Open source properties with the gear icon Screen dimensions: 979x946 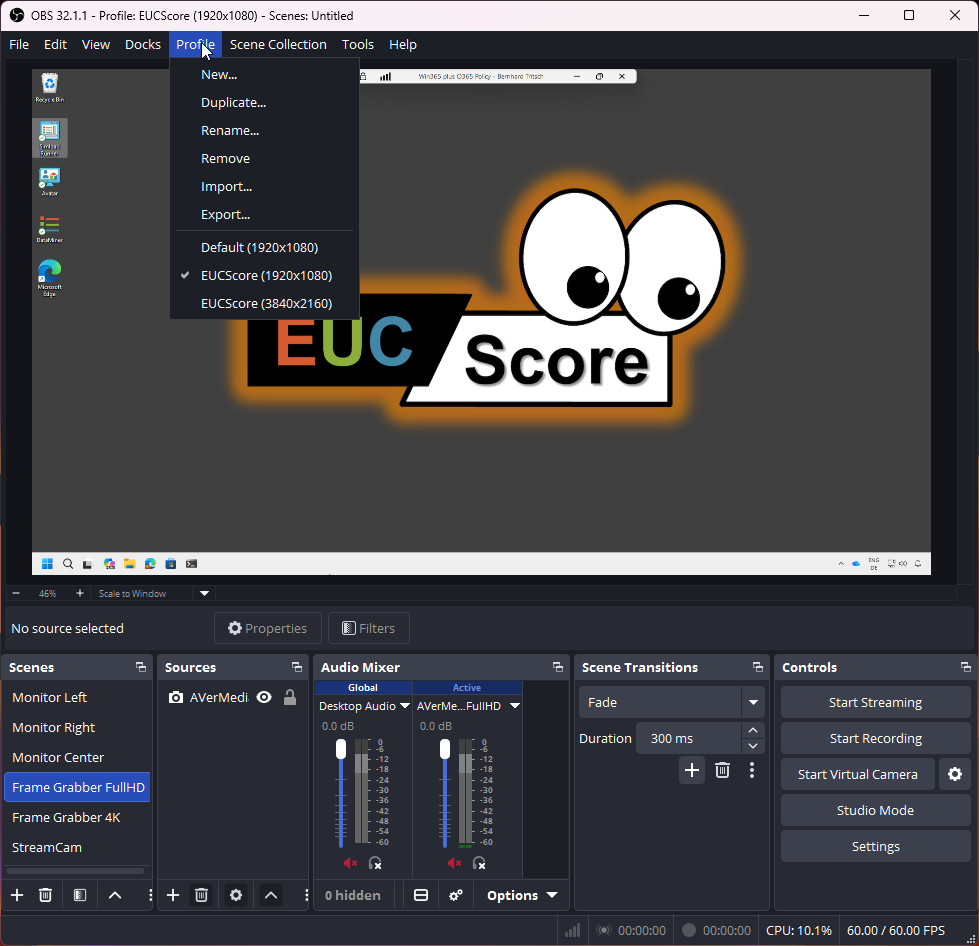coord(235,895)
